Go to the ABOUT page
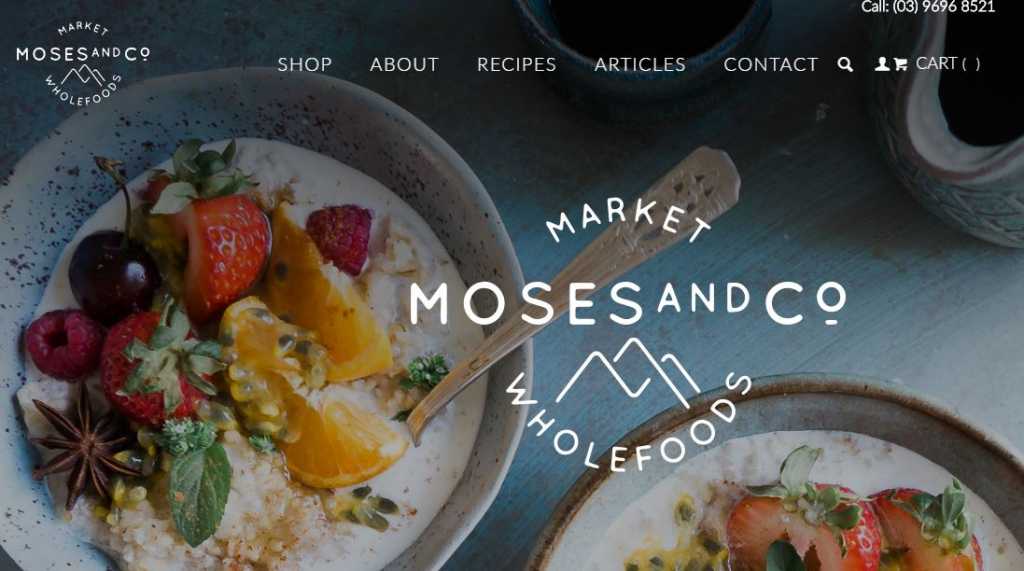The image size is (1024, 571). tap(404, 65)
